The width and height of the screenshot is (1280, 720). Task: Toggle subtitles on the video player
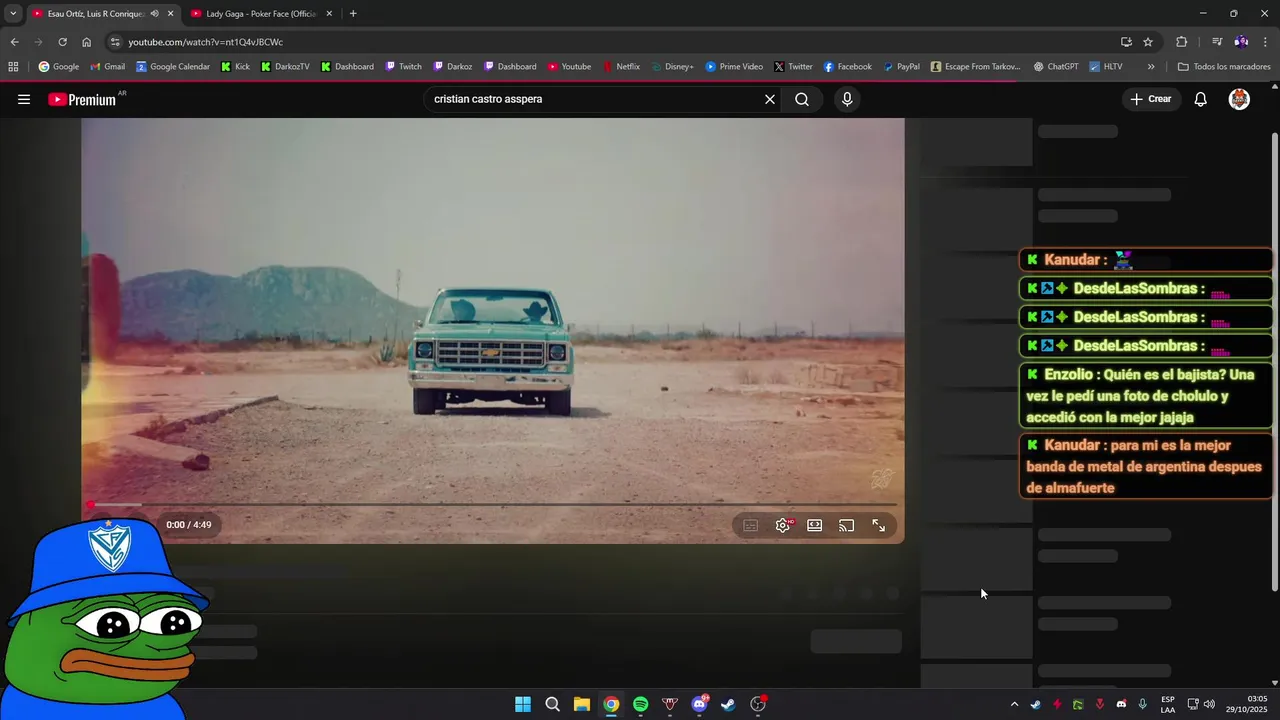751,525
